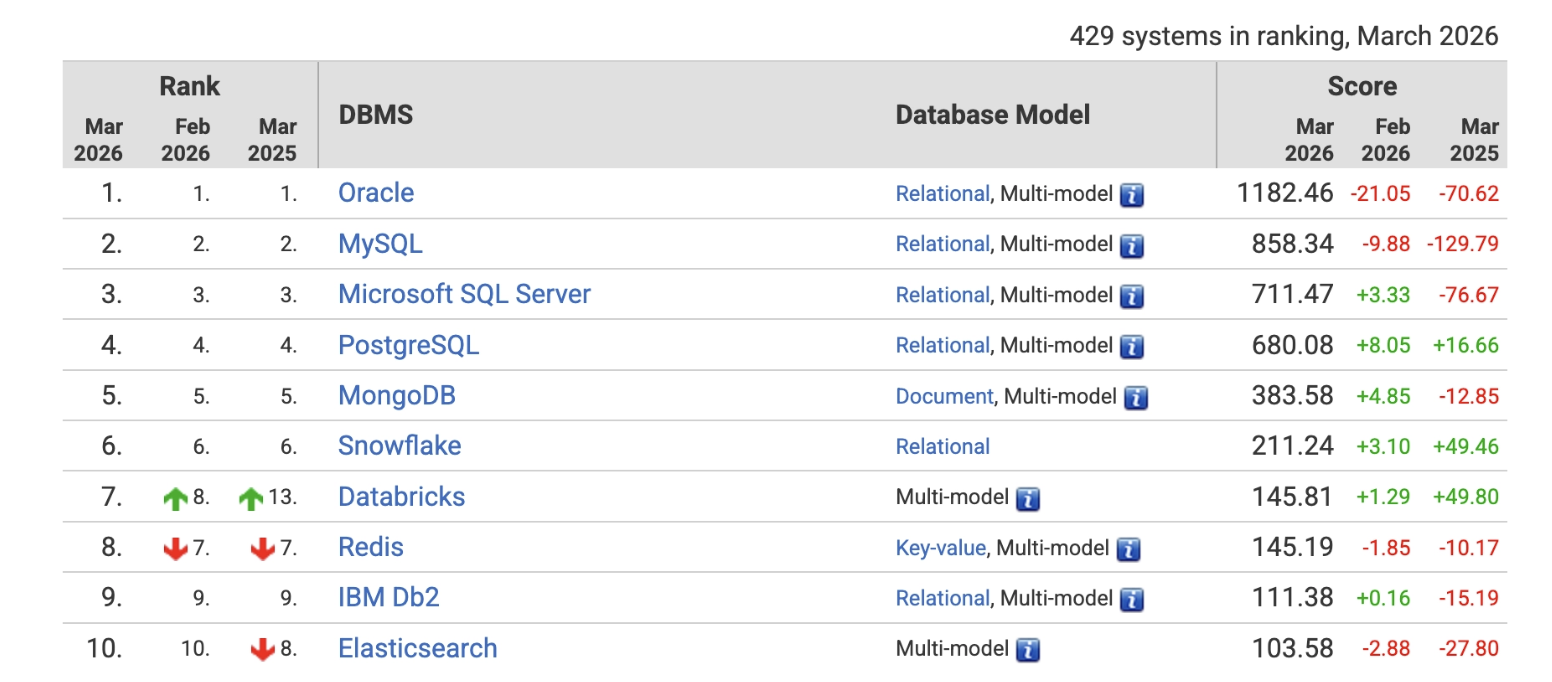Image resolution: width=1552 pixels, height=682 pixels.
Task: Click the MySQL score 858.34
Action: pos(1292,244)
